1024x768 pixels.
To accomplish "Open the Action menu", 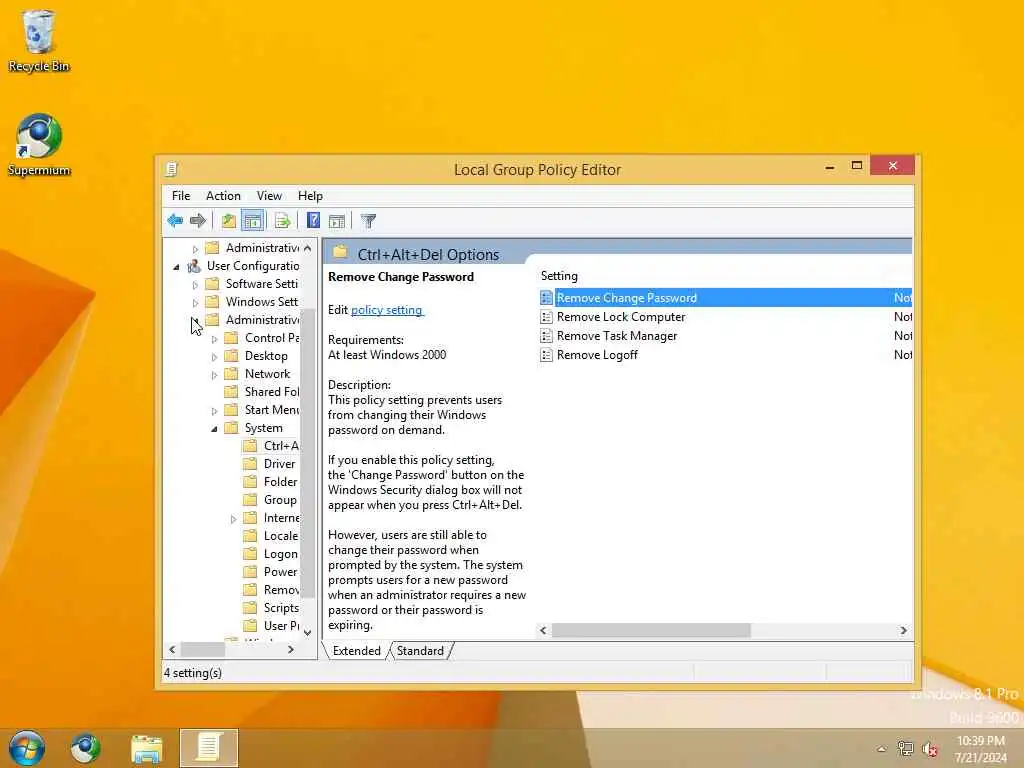I will pos(223,196).
